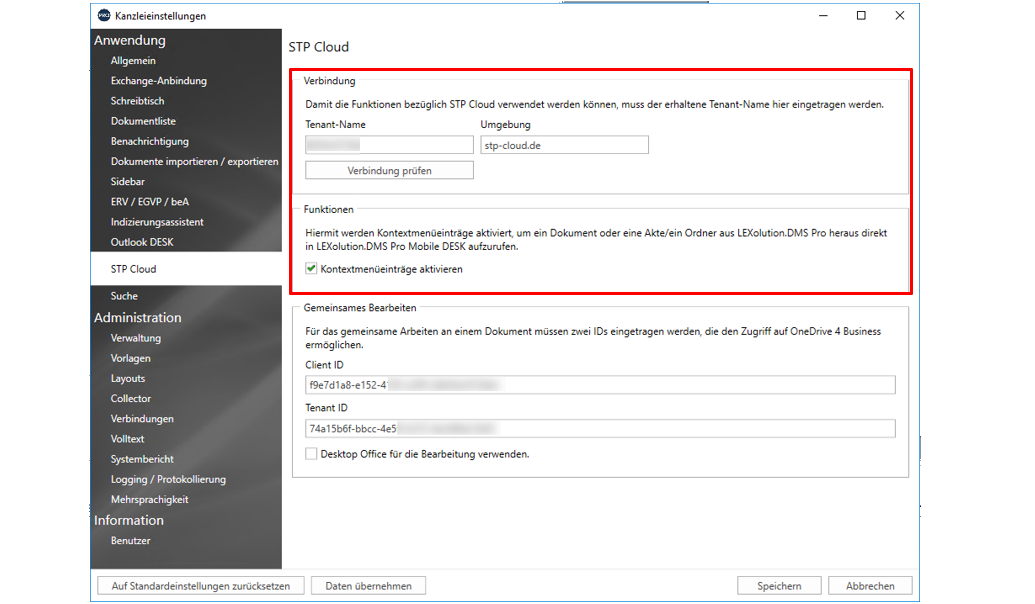Select the STP Cloud sidebar entry
The width and height of the screenshot is (1035, 604).
pos(186,269)
